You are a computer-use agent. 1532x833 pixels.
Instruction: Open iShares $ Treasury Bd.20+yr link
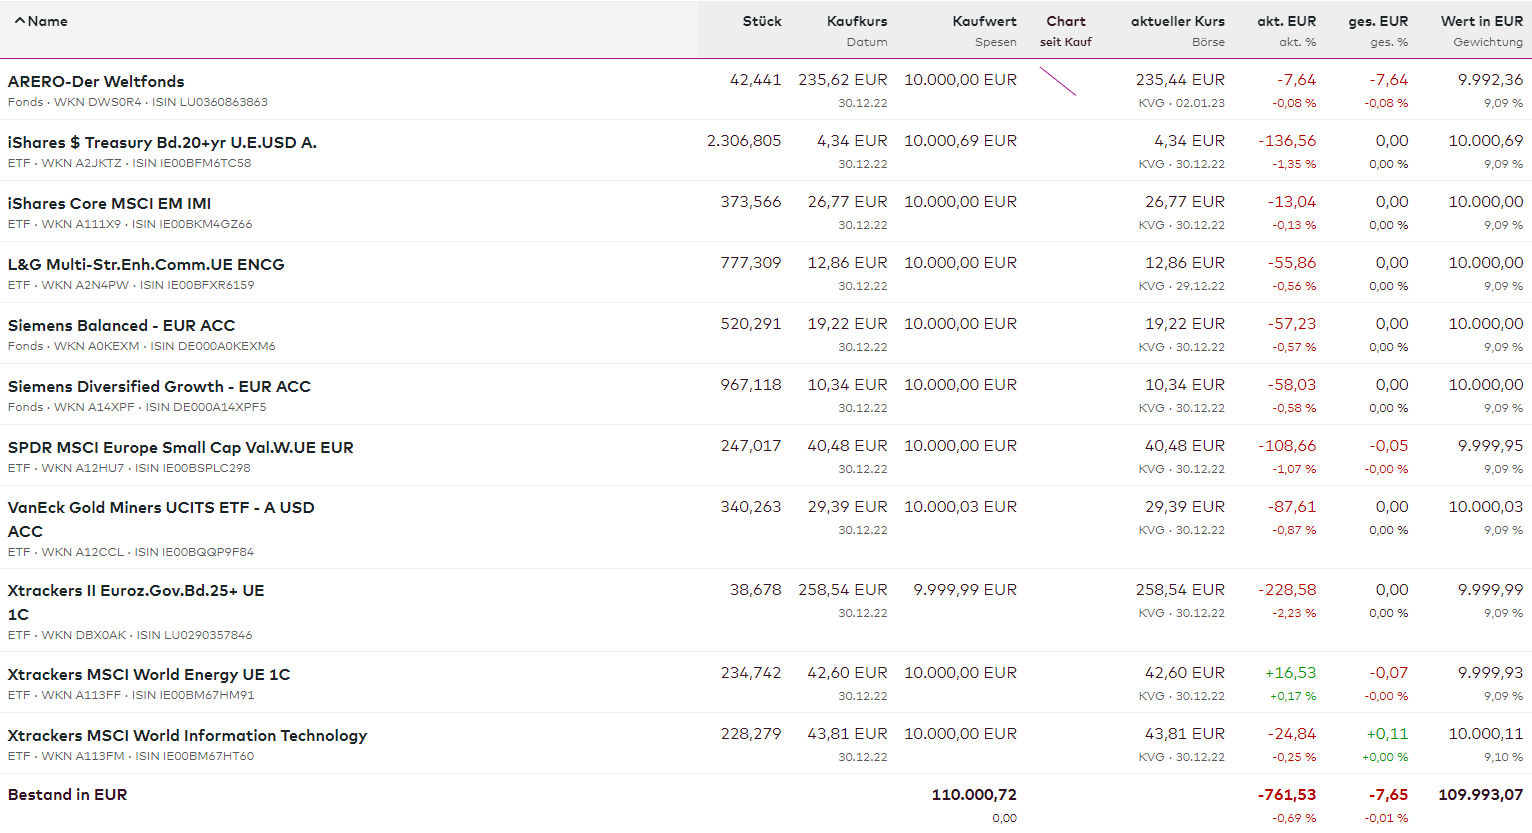[x=162, y=143]
